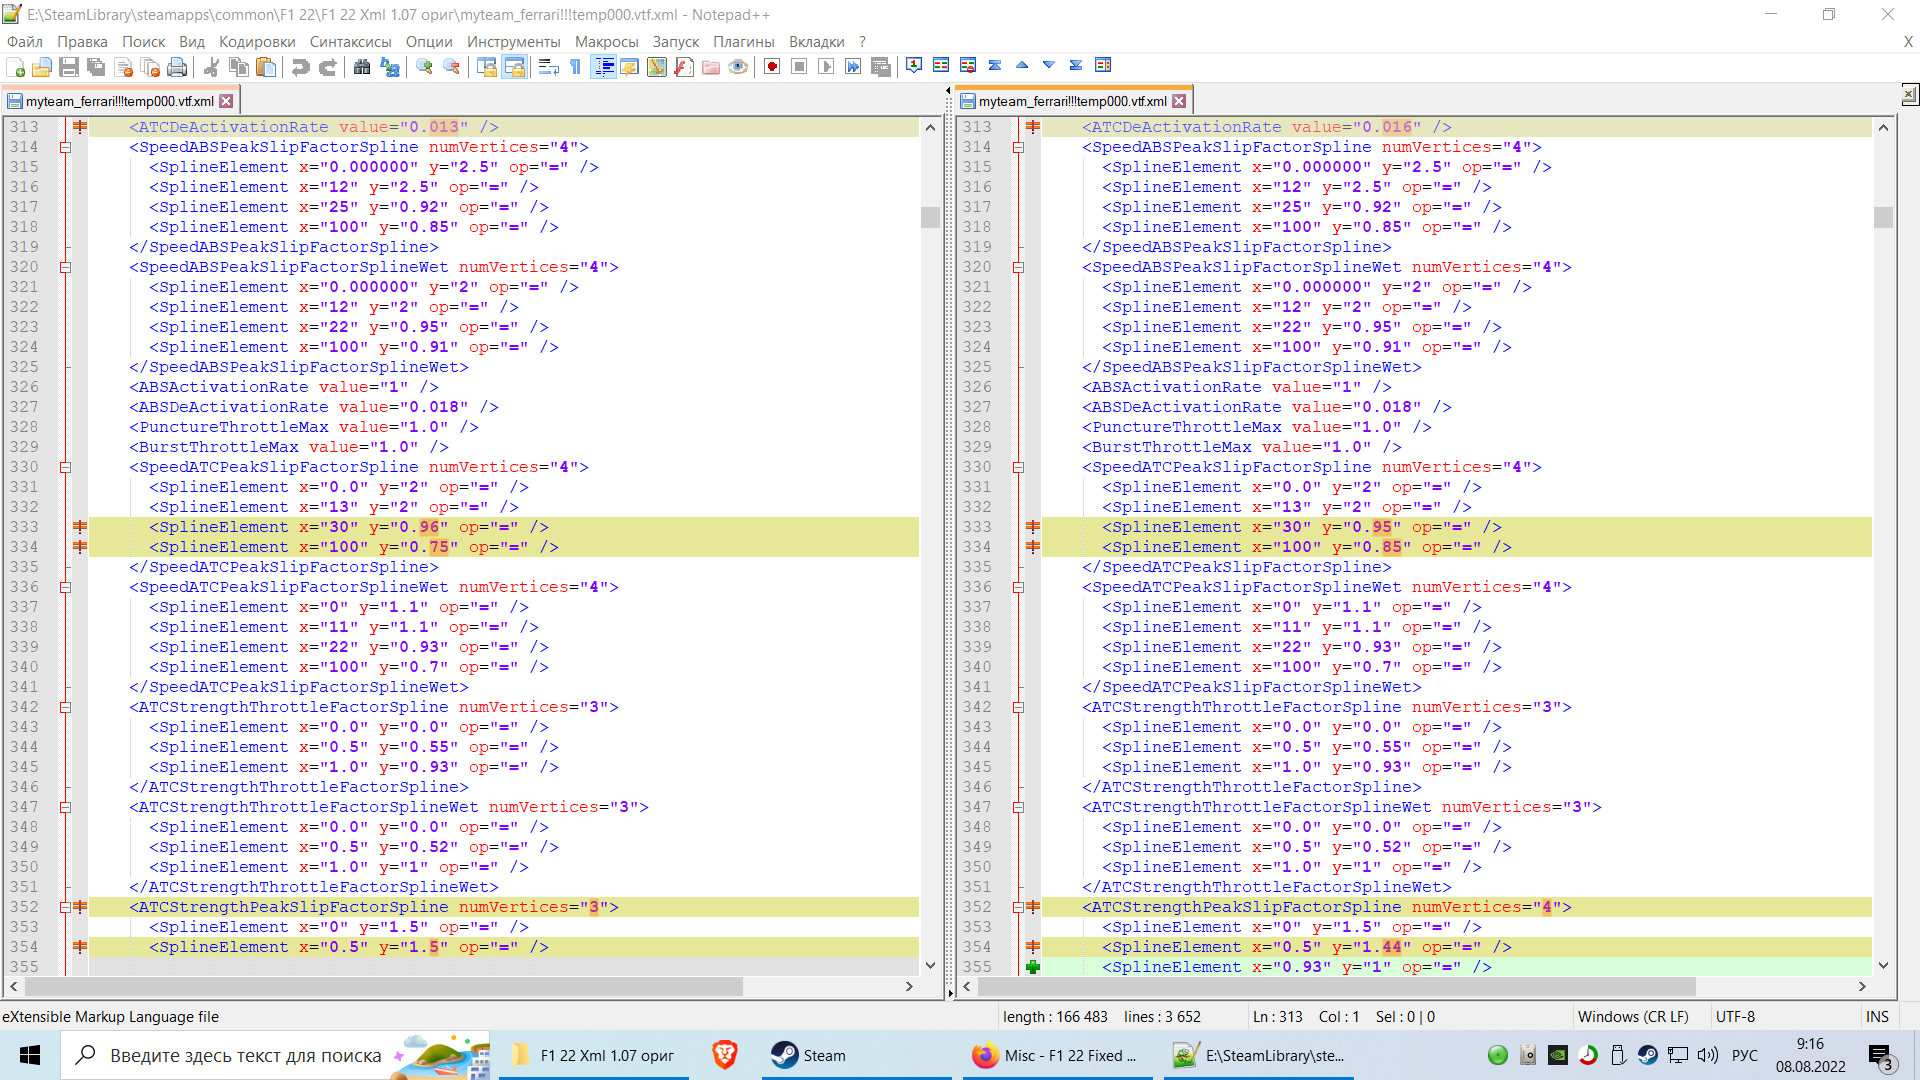The image size is (1920, 1080).
Task: Run macro multiple times icon
Action: click(x=853, y=67)
